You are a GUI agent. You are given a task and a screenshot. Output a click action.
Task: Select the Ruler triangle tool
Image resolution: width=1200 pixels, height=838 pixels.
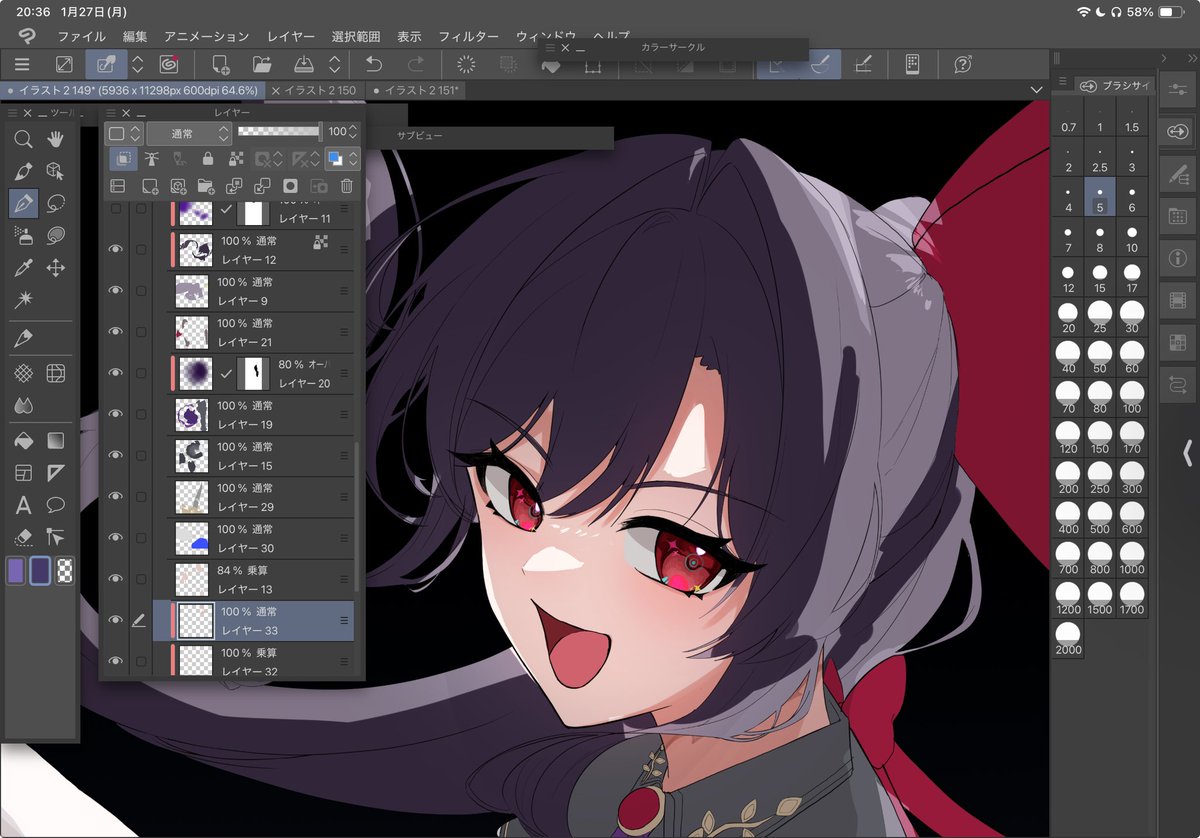coord(56,472)
